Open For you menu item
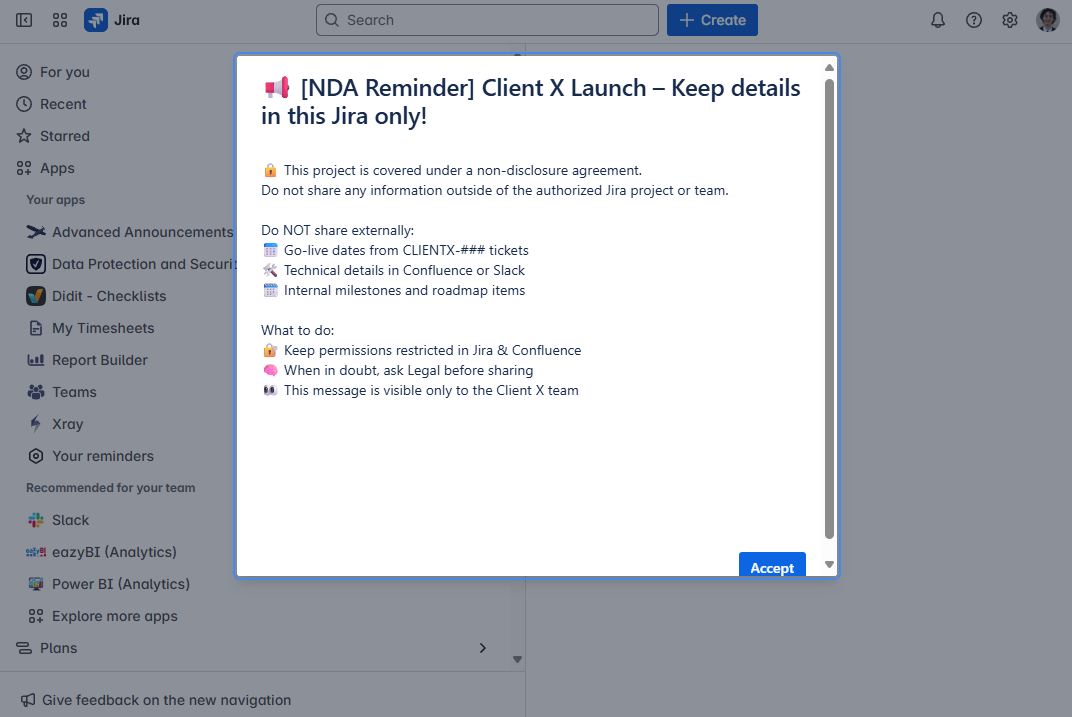 (x=65, y=72)
